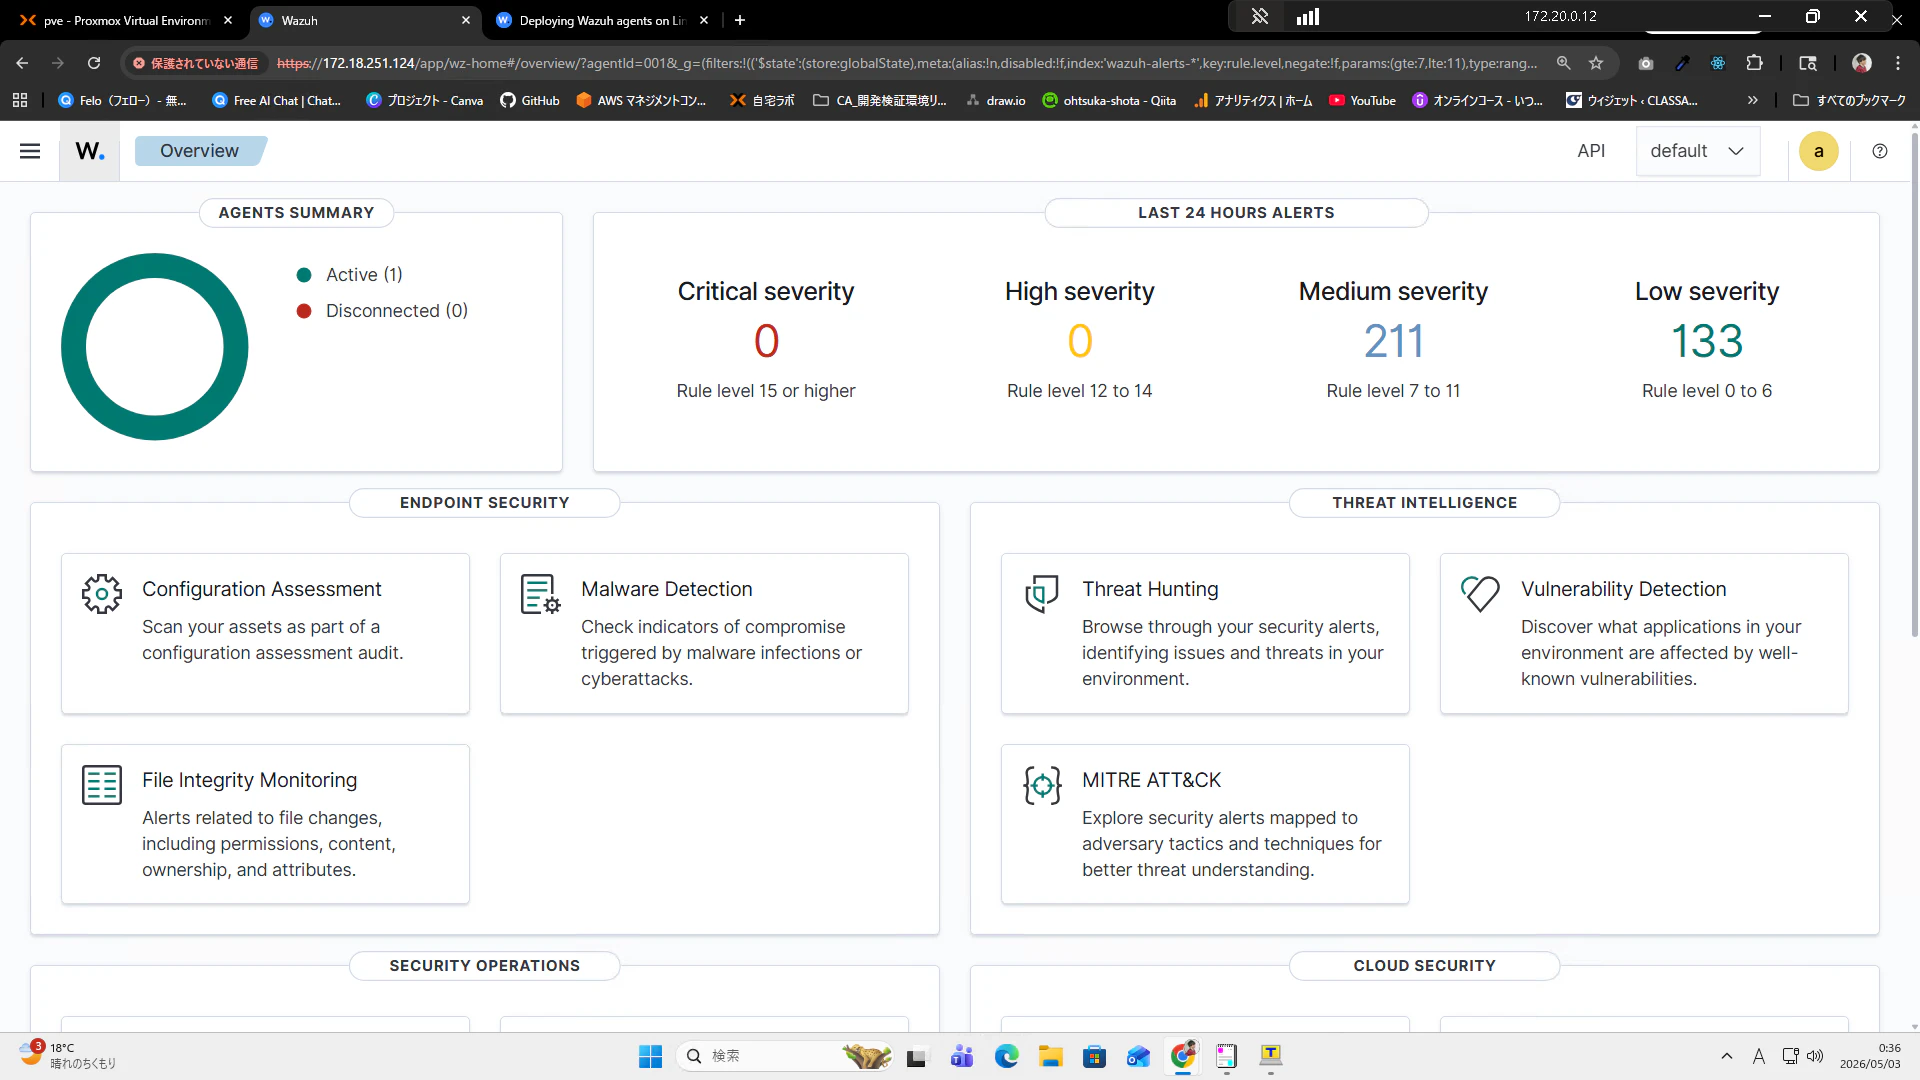Expand the default API selector dropdown
The image size is (1920, 1080).
[x=1697, y=151]
